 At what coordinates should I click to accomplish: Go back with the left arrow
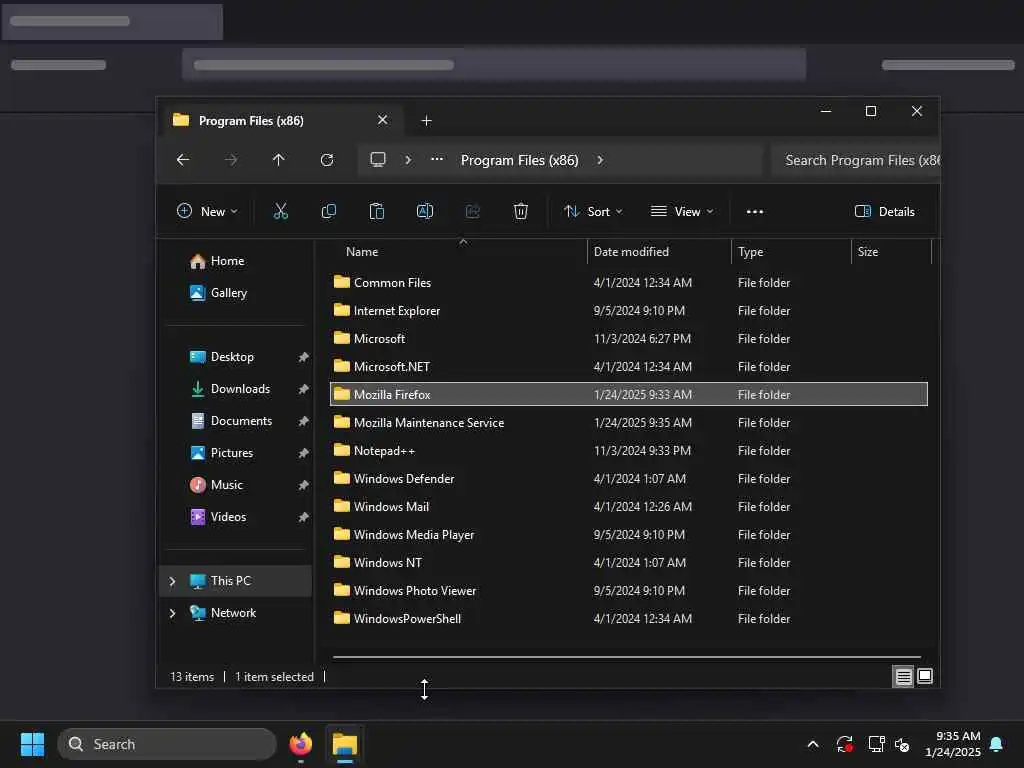point(183,160)
